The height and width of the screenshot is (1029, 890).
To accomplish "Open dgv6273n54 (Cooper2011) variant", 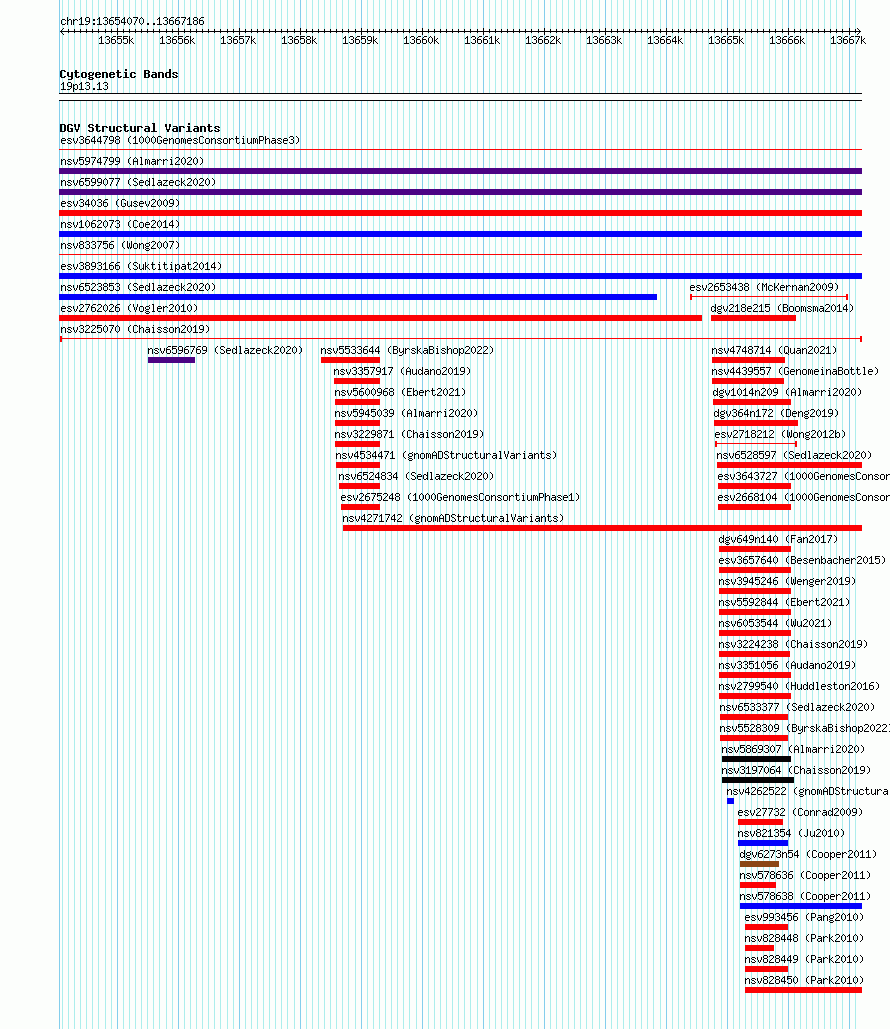I will 808,854.
